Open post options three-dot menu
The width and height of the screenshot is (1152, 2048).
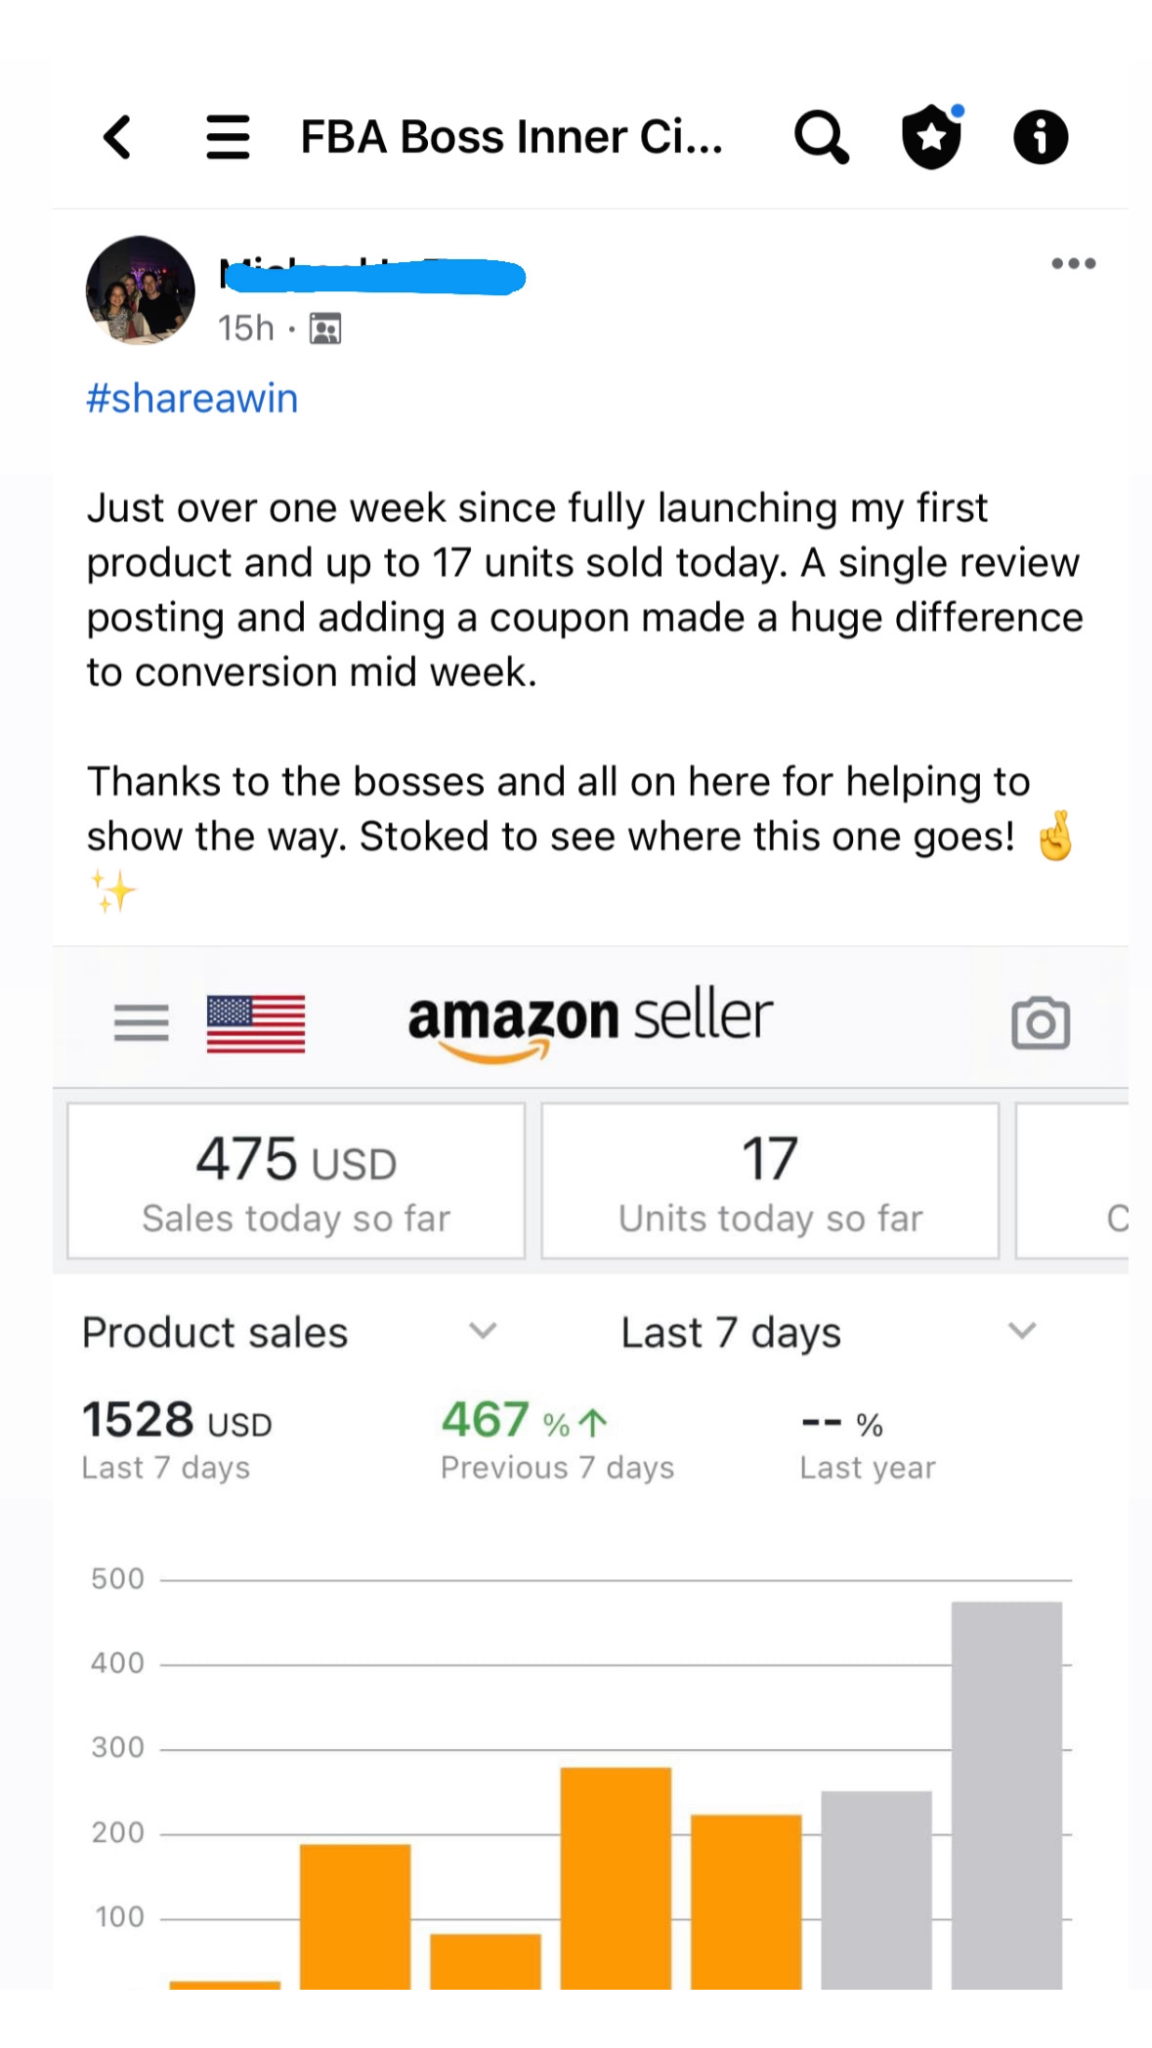click(1073, 264)
